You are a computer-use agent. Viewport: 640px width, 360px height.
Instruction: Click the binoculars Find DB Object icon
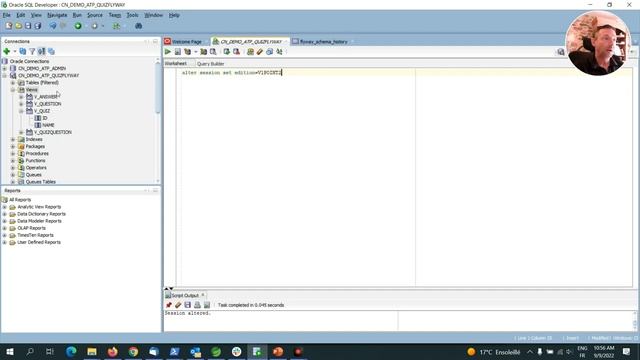click(x=138, y=26)
